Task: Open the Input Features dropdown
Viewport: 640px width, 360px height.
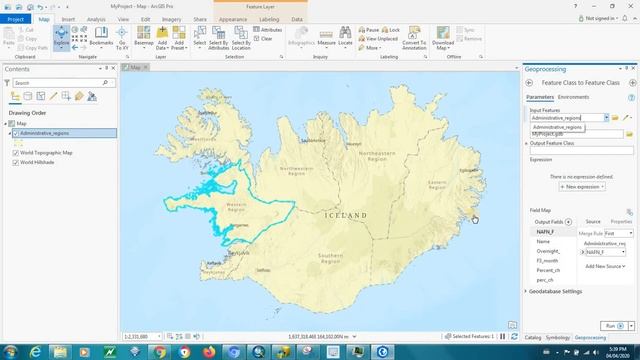Action: pos(607,118)
